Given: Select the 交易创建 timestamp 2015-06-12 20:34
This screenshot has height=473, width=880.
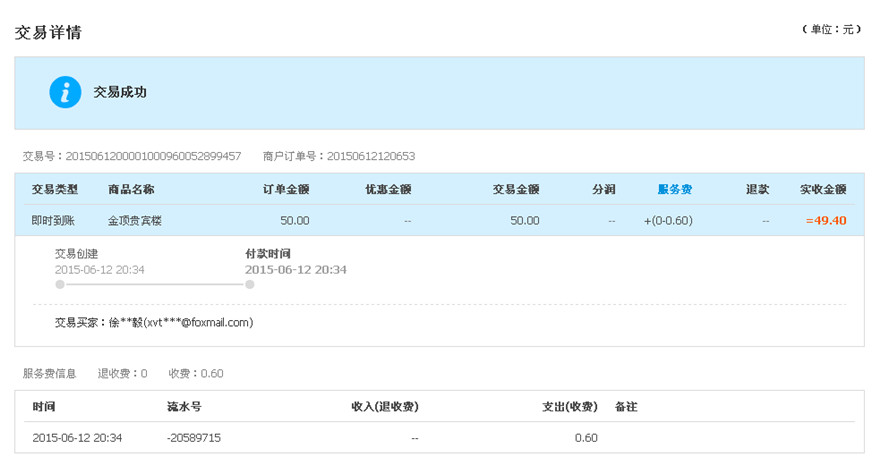Looking at the screenshot, I should pyautogui.click(x=99, y=270).
